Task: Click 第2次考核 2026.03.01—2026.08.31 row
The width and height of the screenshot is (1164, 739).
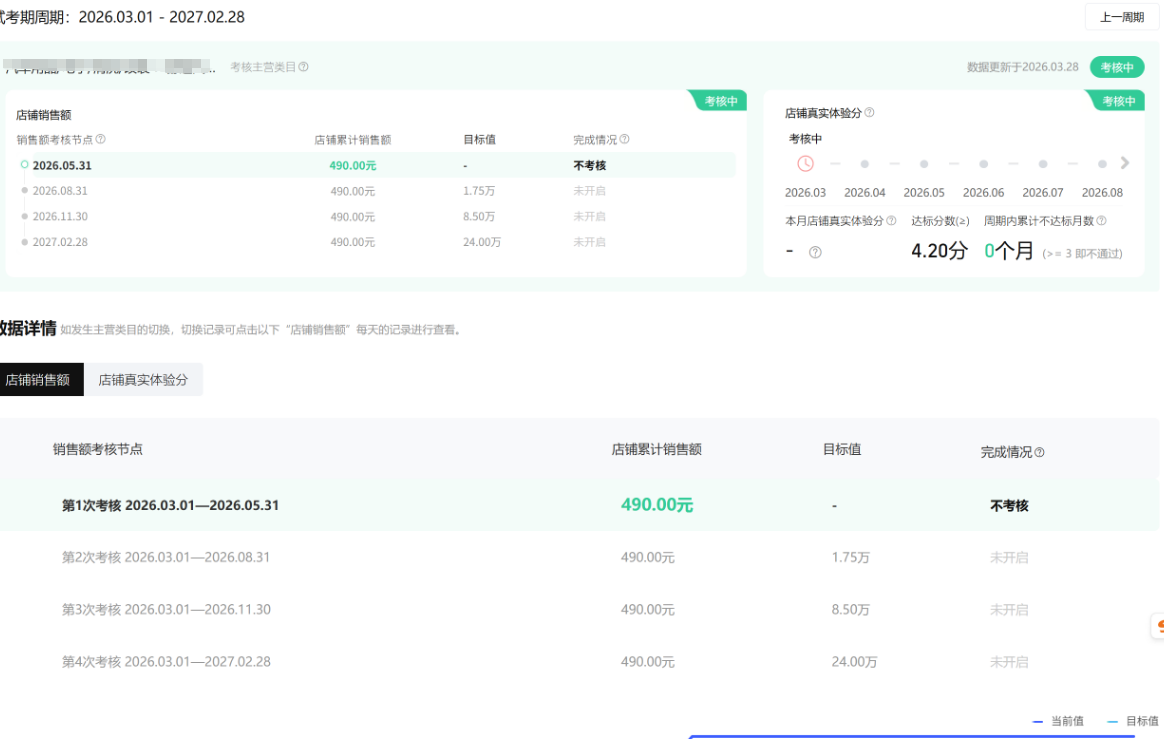Action: coord(579,557)
